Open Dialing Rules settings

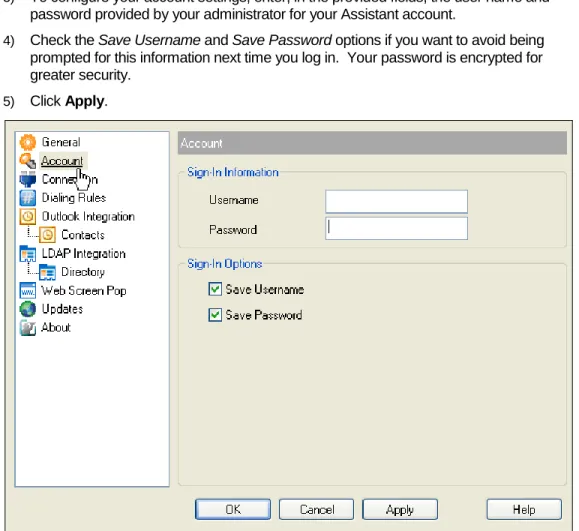(x=74, y=198)
